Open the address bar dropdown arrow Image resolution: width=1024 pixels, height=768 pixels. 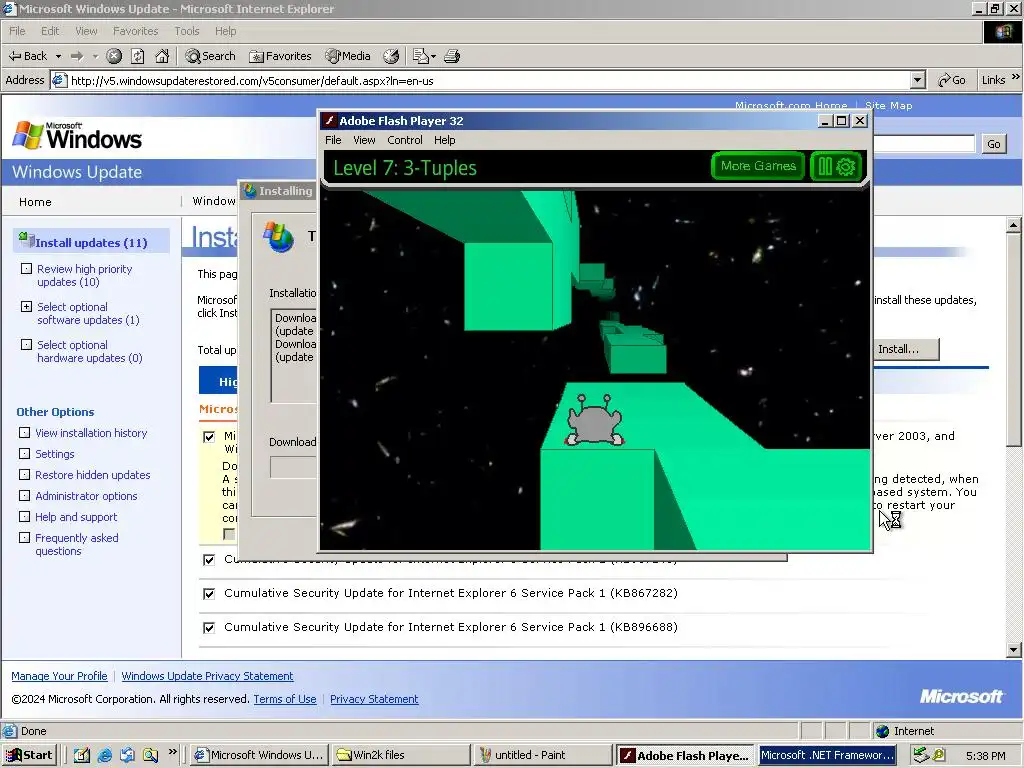918,80
